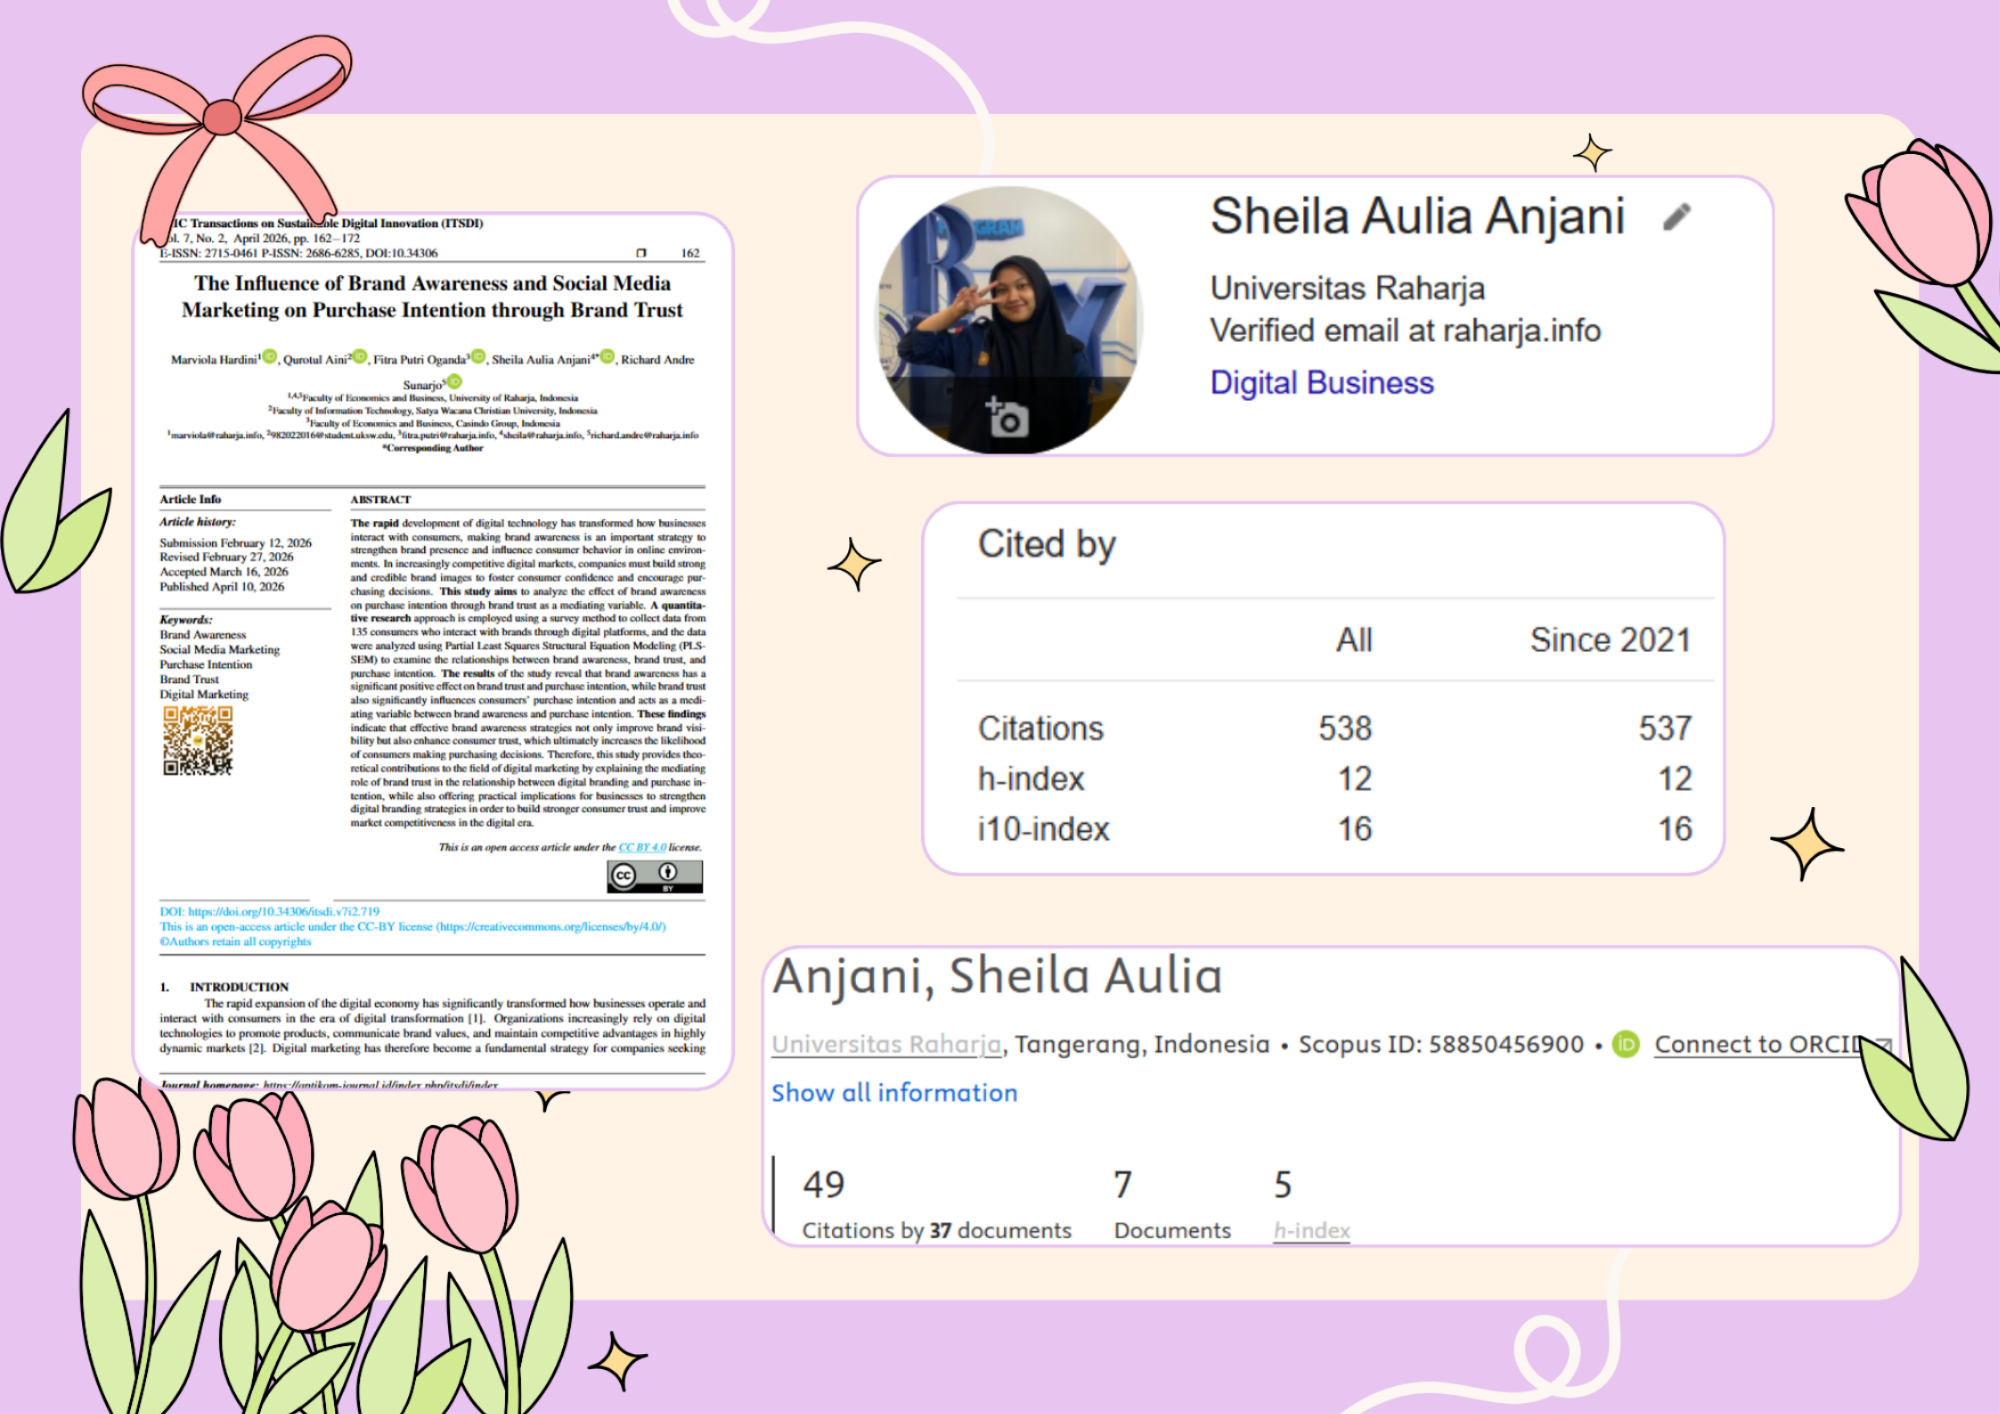Click the Universitas Raharja line in Scholar profile
The image size is (2000, 1414).
1347,288
